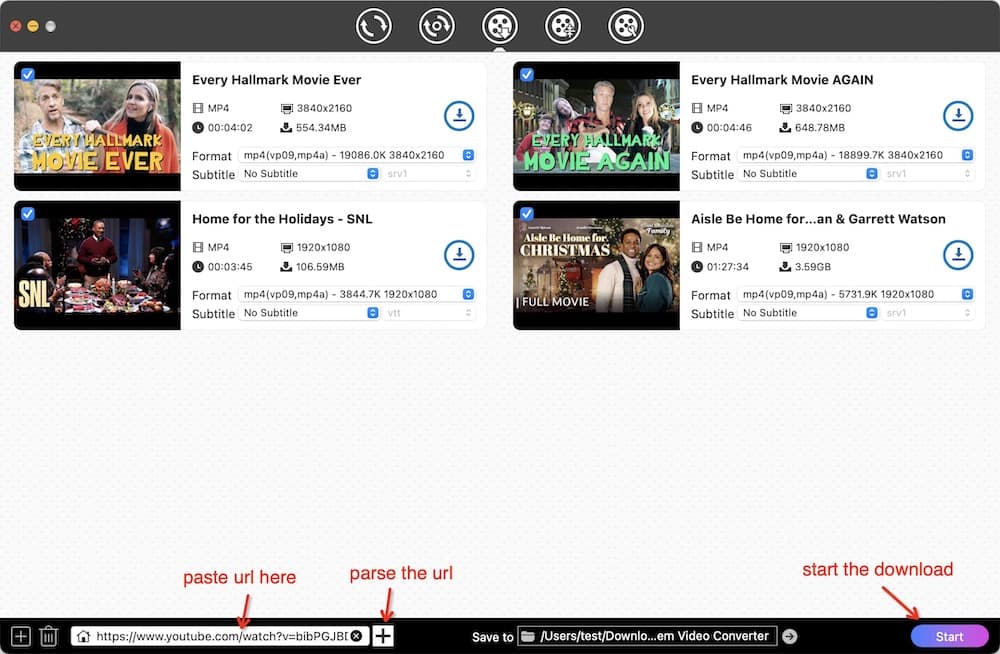This screenshot has height=654, width=1000.
Task: Click the Start button
Action: [x=949, y=636]
